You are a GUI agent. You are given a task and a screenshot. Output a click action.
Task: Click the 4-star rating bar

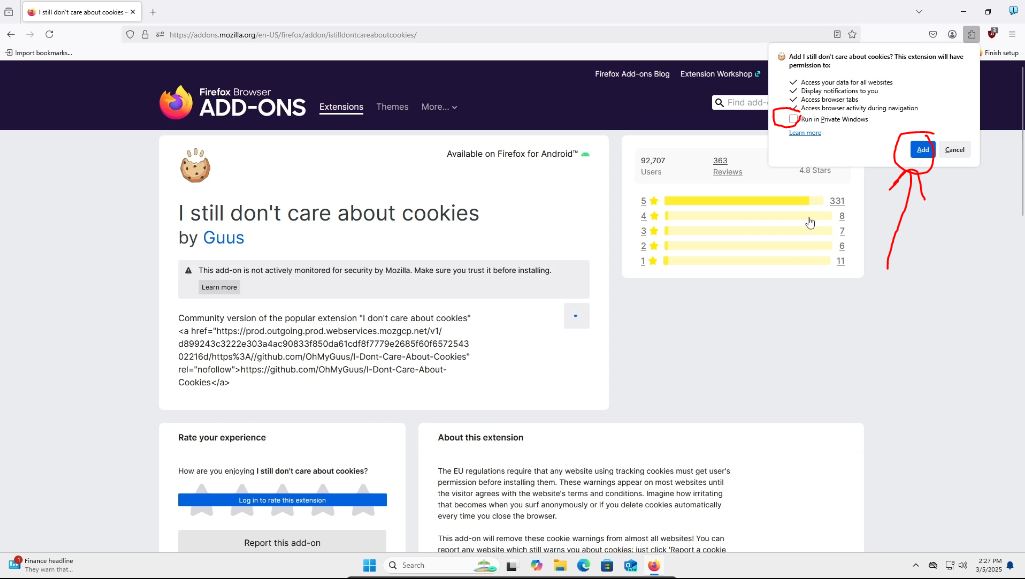(748, 216)
